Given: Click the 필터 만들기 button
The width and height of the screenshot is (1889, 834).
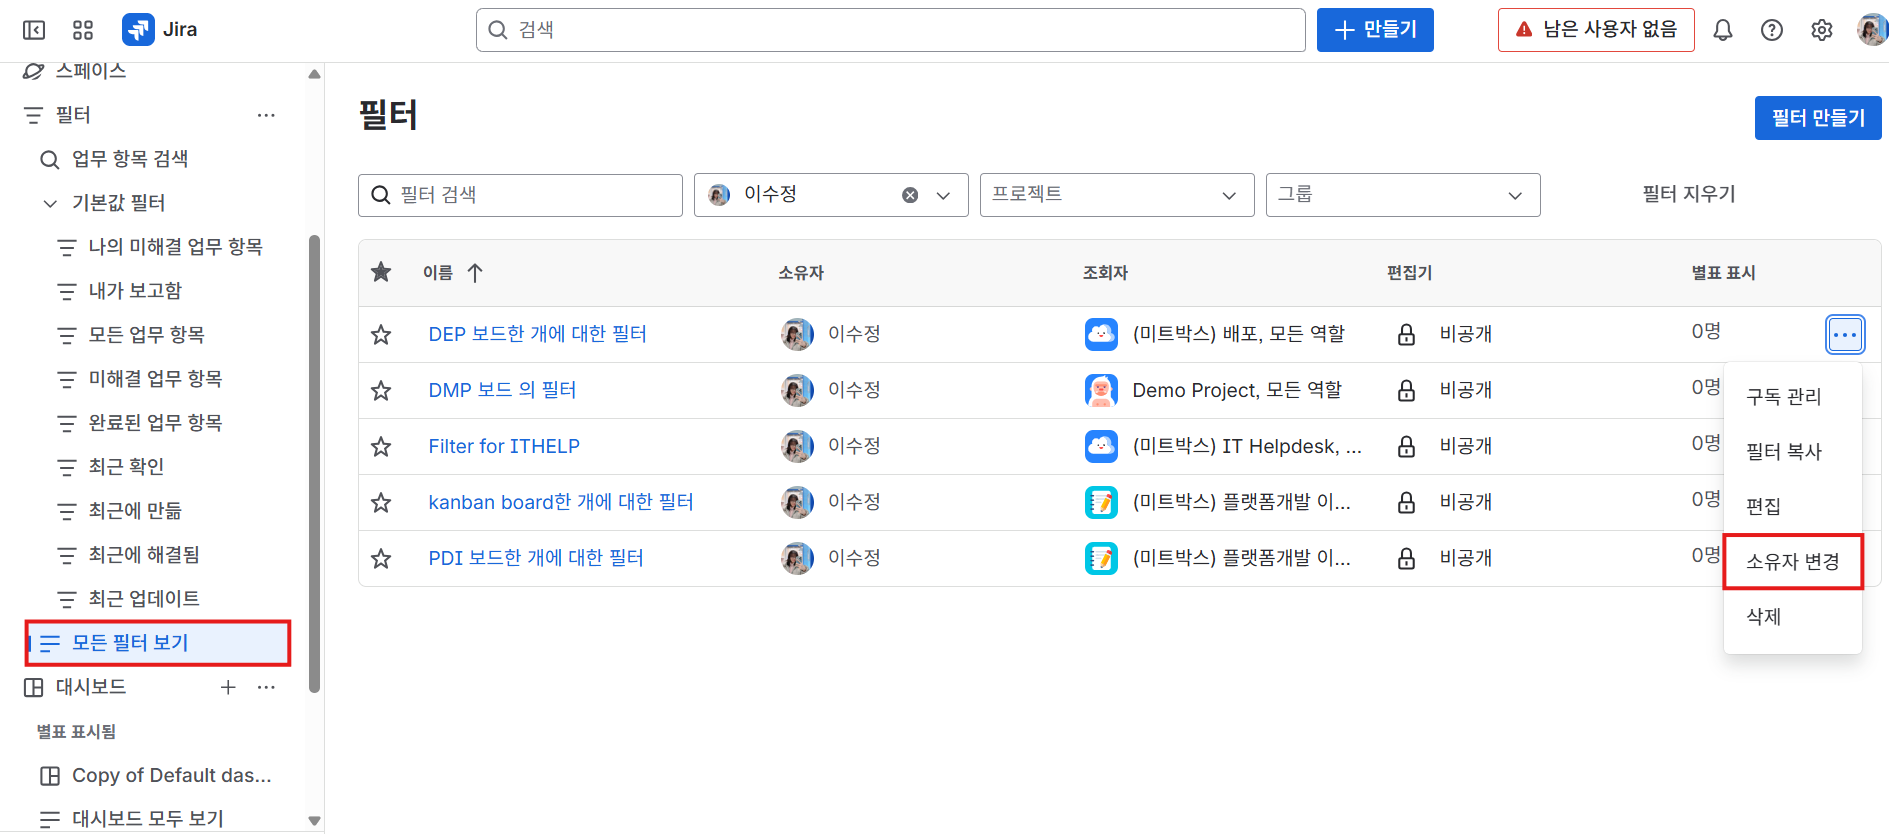Looking at the screenshot, I should click(1817, 118).
